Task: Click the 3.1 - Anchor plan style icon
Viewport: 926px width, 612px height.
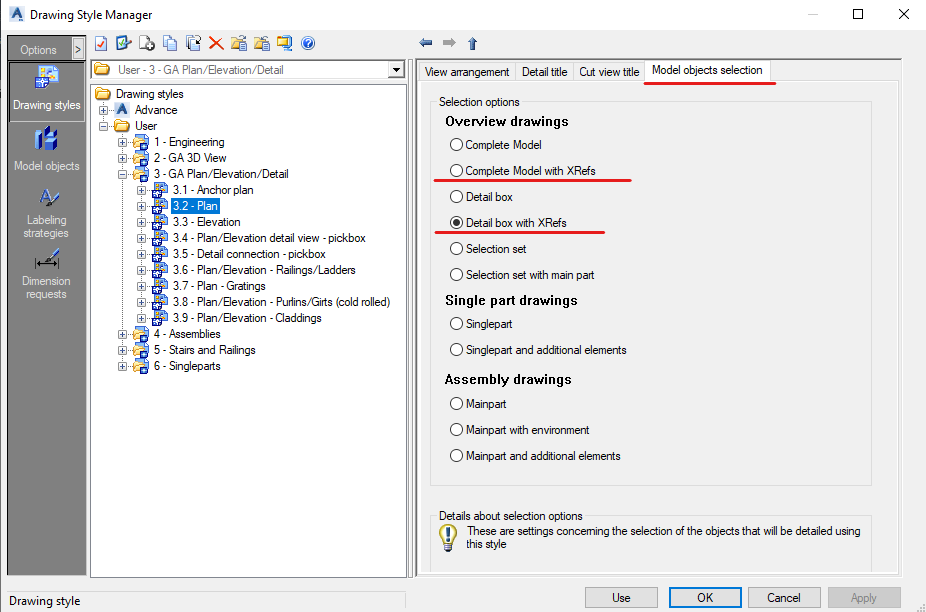Action: click(x=160, y=190)
